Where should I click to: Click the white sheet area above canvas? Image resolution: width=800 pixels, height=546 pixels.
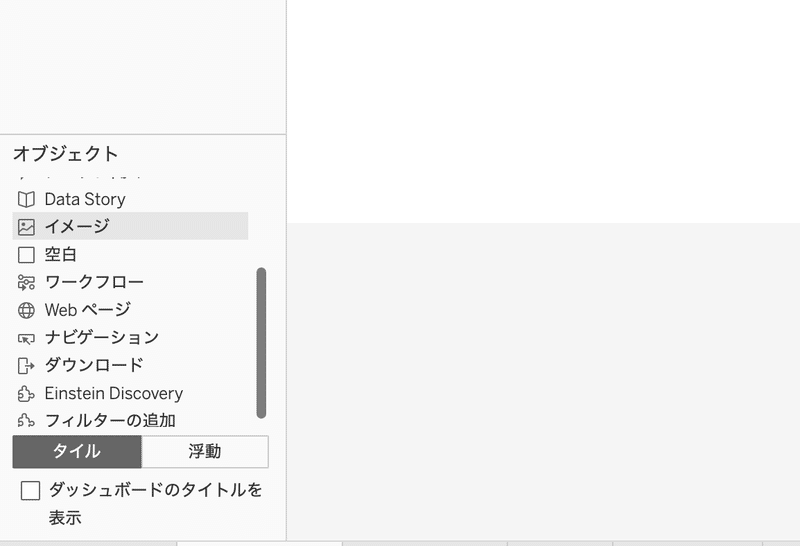543,111
